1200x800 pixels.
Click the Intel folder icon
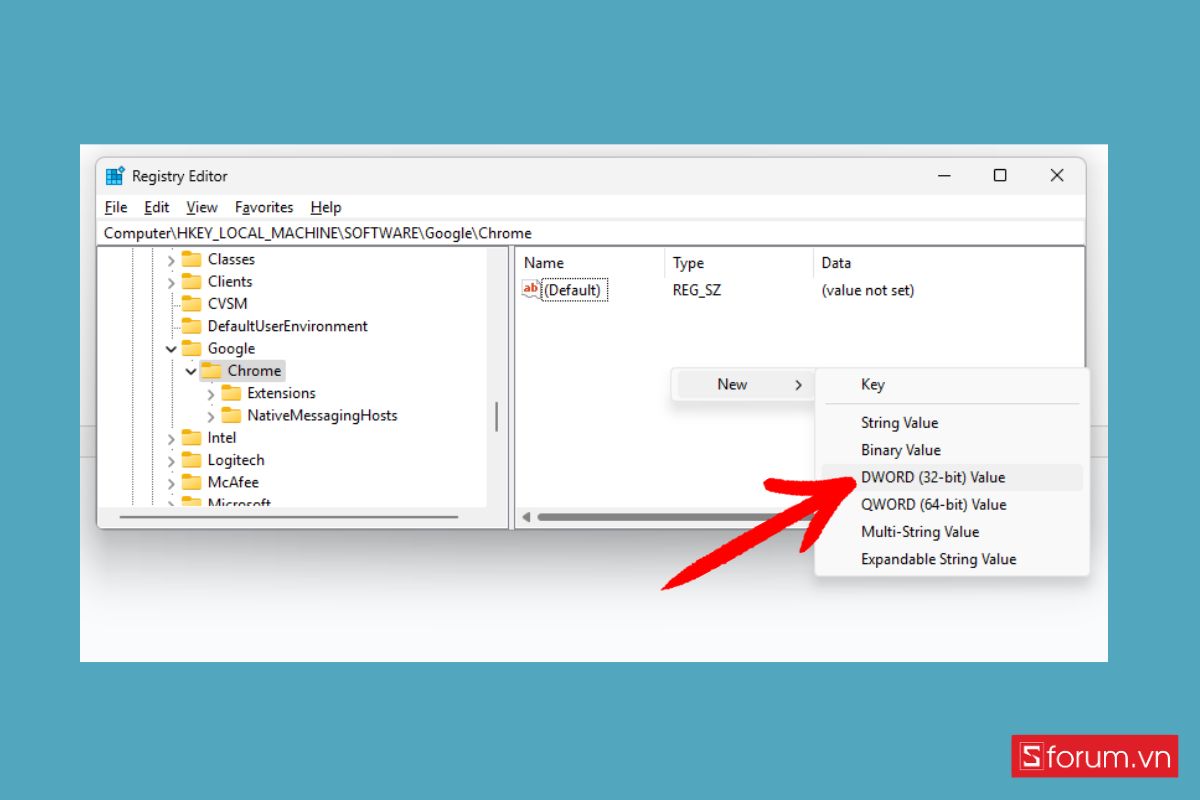click(x=191, y=438)
